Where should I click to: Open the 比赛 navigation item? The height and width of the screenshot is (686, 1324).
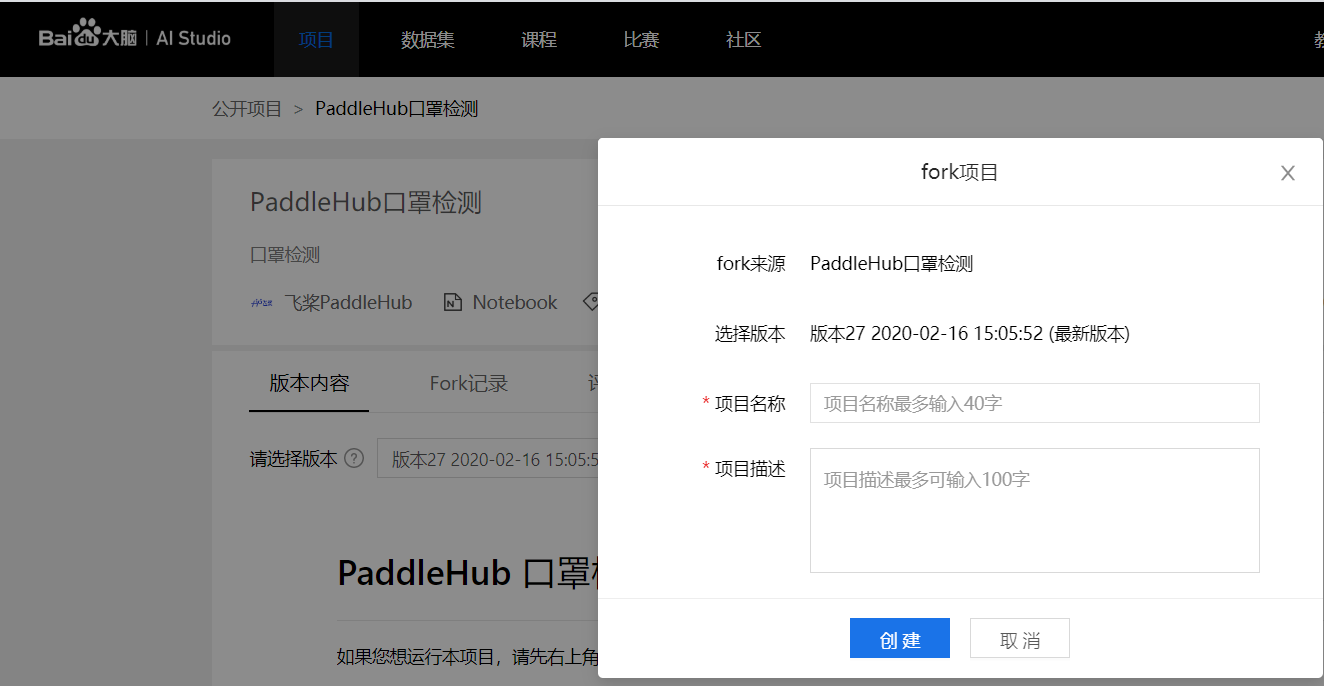(x=641, y=40)
